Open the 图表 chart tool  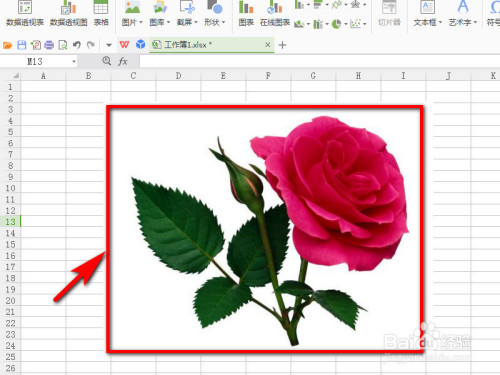click(246, 13)
